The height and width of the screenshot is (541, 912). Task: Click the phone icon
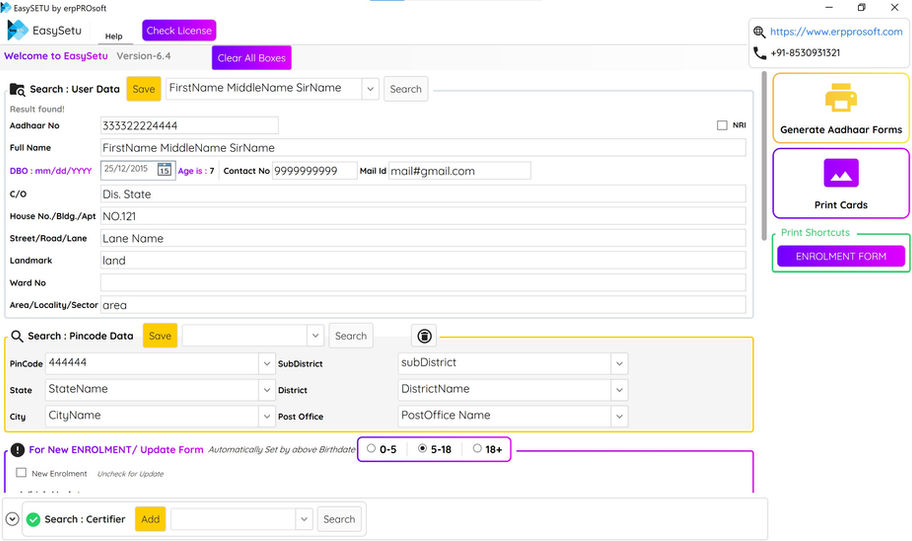pos(759,53)
